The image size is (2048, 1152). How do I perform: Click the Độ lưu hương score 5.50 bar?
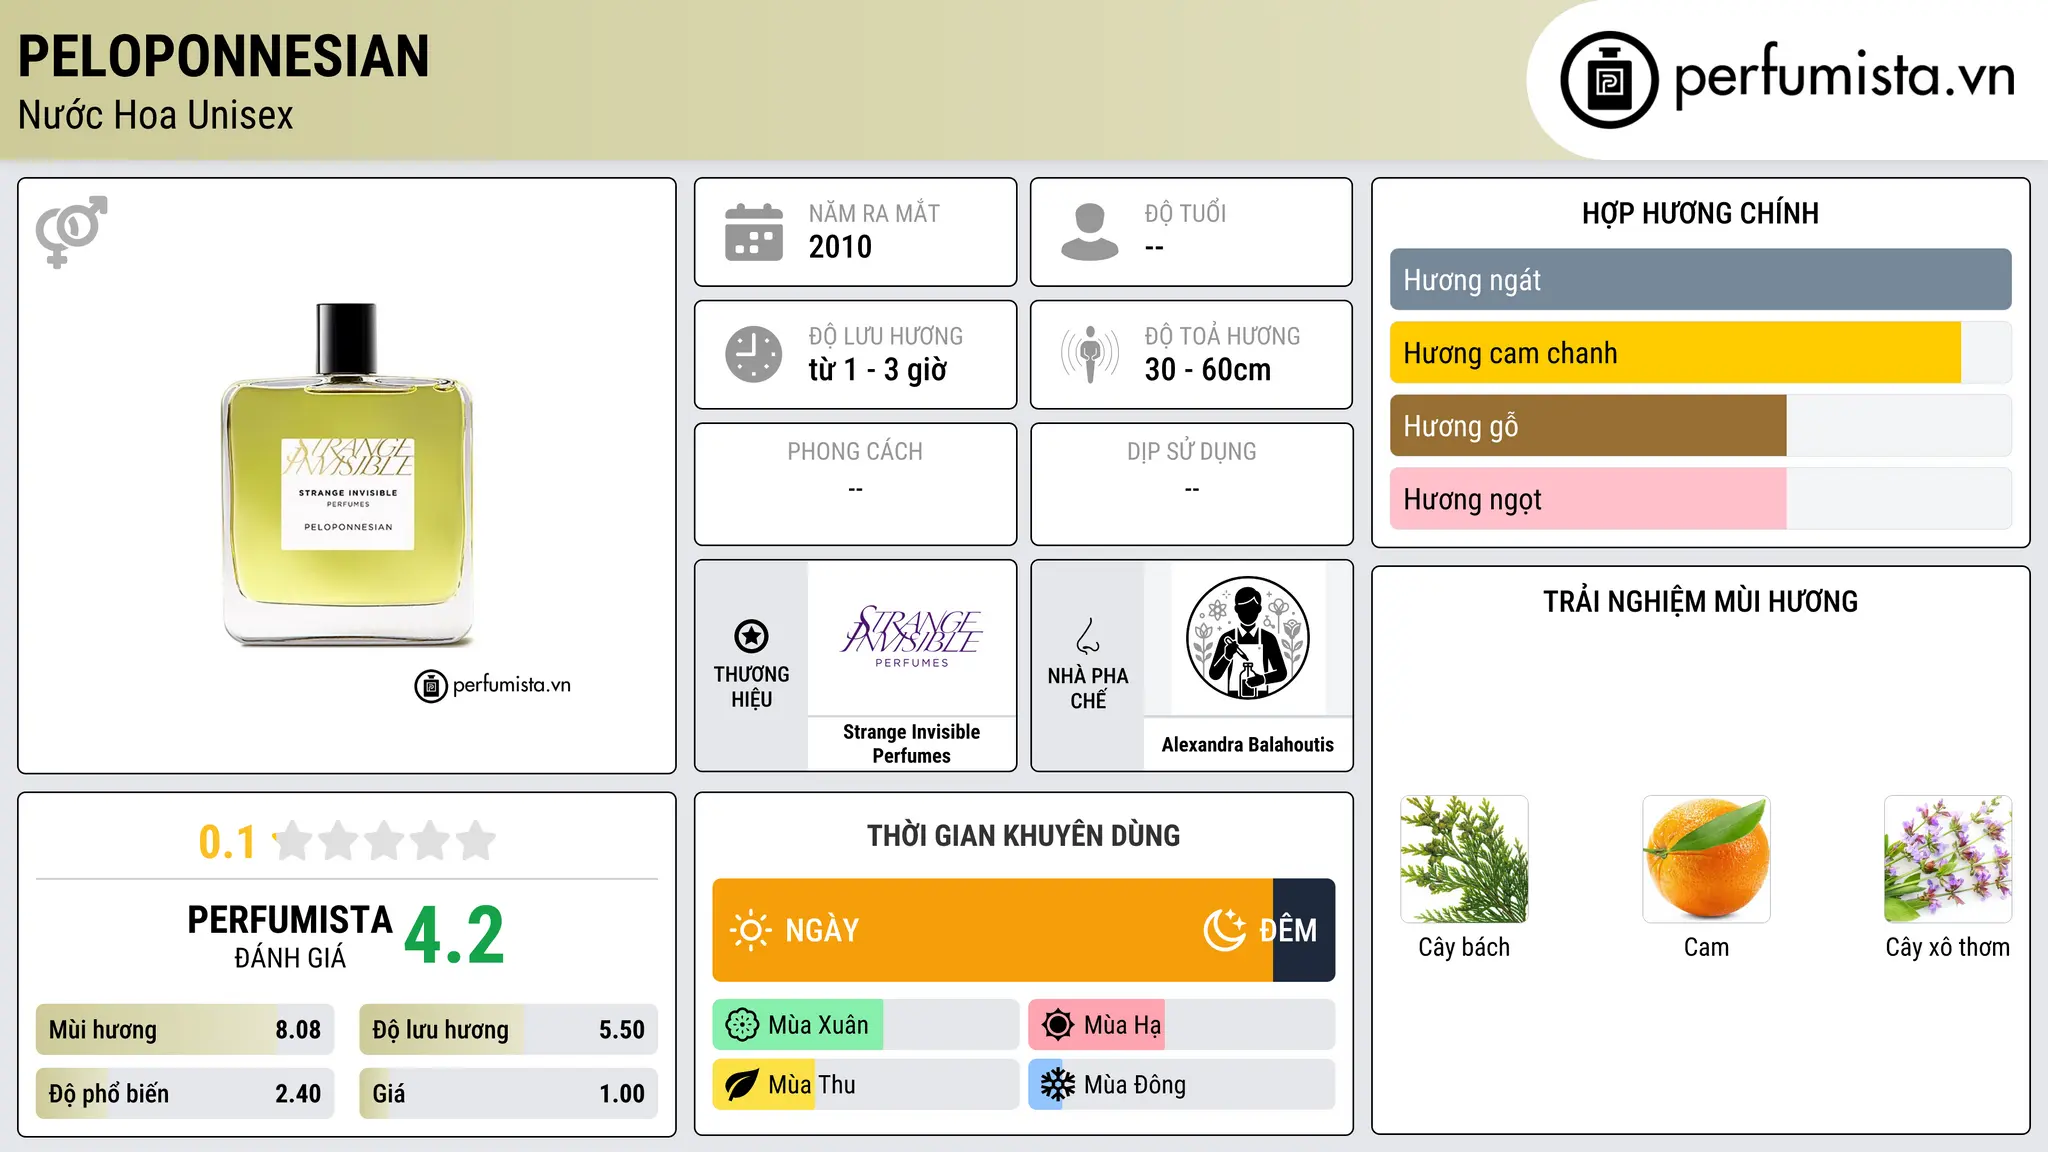click(509, 1030)
